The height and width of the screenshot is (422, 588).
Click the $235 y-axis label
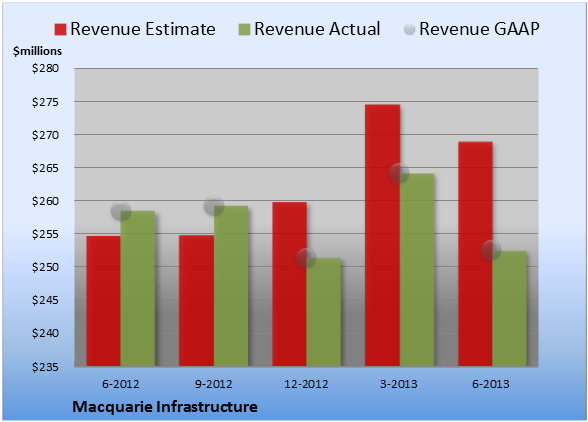(45, 367)
